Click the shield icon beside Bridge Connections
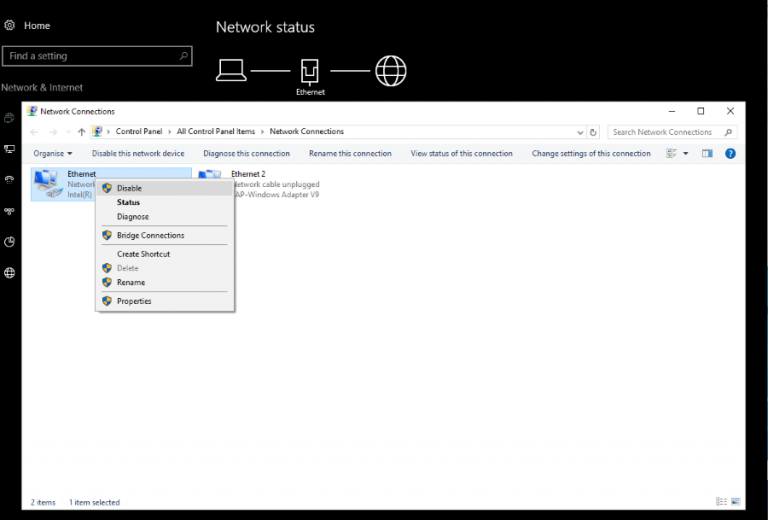This screenshot has width=768, height=520. pos(107,235)
